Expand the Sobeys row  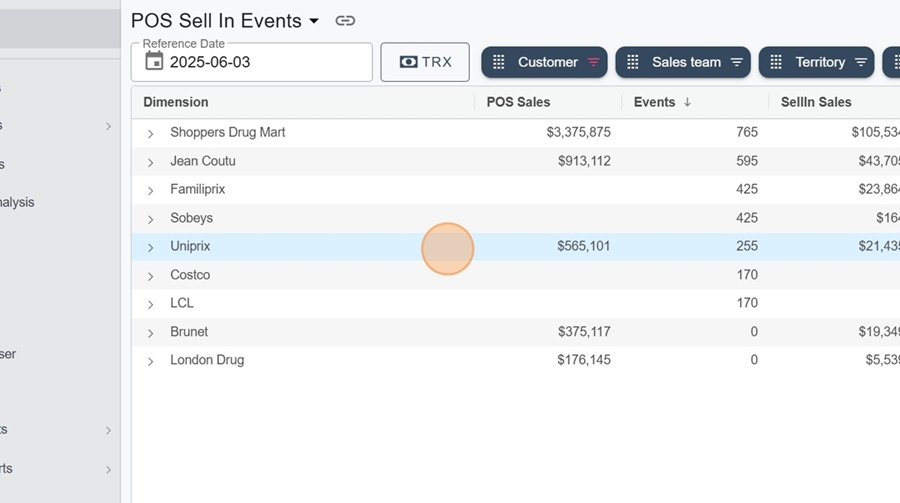[150, 219]
